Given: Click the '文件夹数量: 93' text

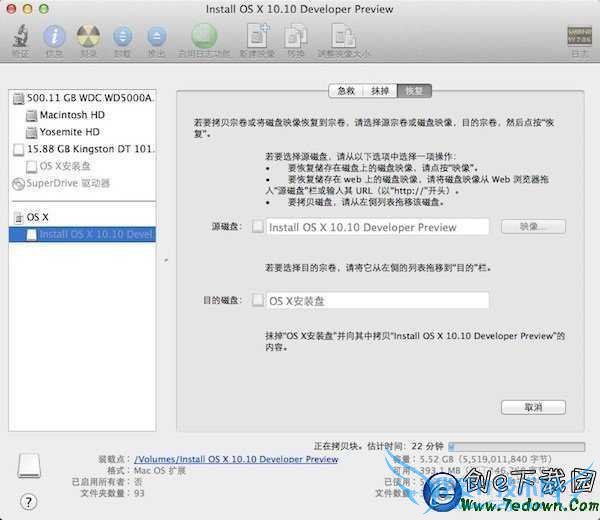Looking at the screenshot, I should point(112,493).
